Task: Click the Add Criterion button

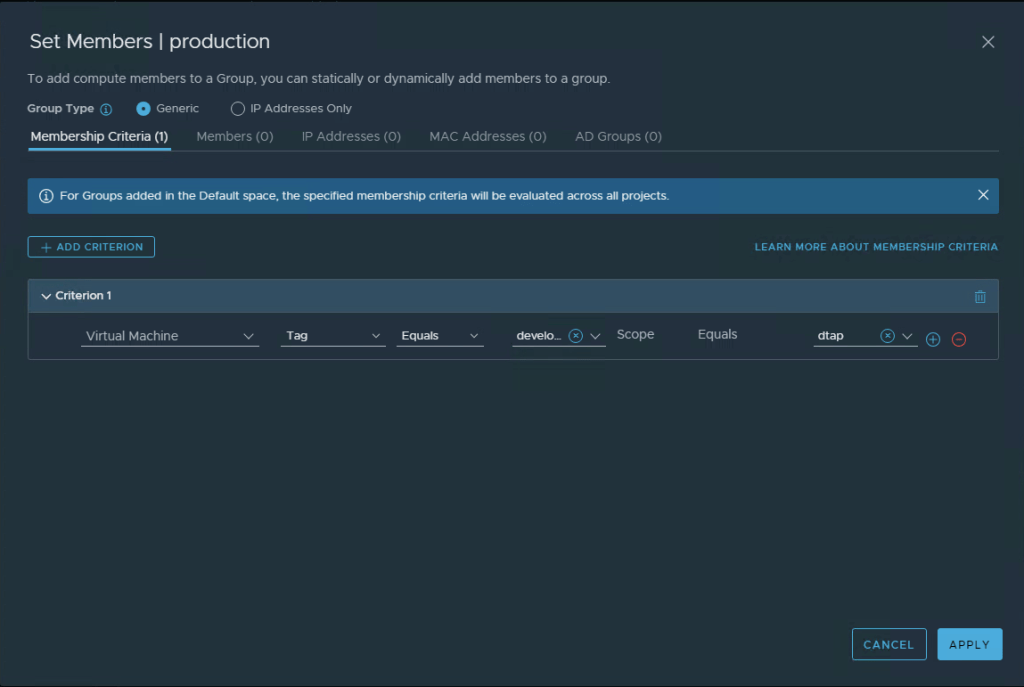Action: [x=91, y=247]
